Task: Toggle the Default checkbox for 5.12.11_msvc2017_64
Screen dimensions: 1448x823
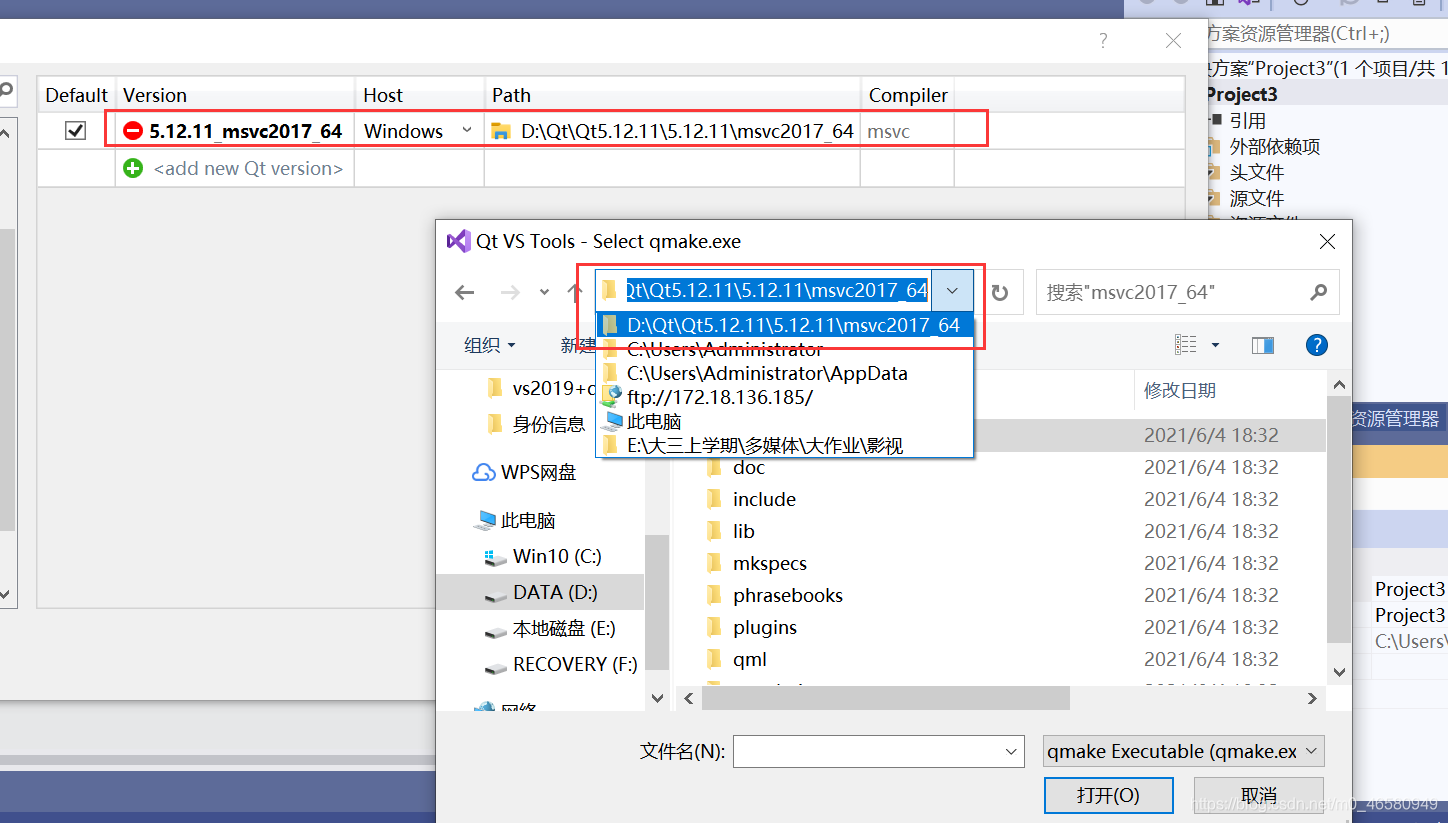Action: coord(76,131)
